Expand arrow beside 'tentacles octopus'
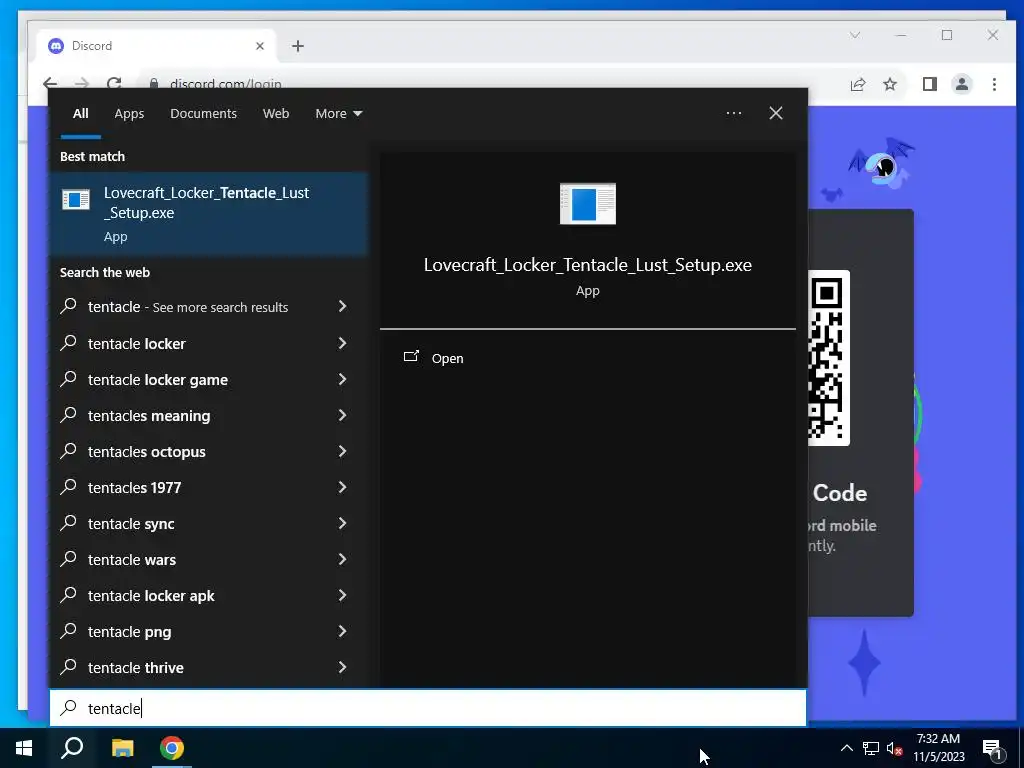Screen dimensions: 1024x768 pos(342,451)
